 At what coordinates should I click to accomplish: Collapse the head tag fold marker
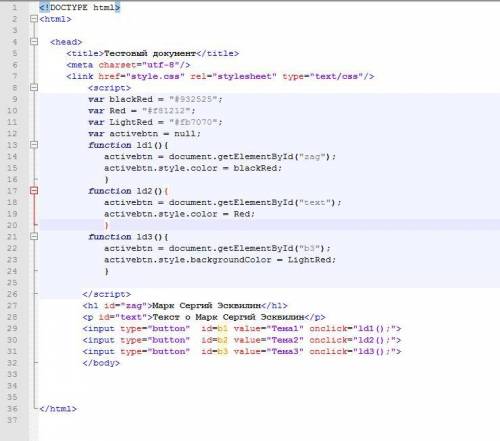coord(34,42)
